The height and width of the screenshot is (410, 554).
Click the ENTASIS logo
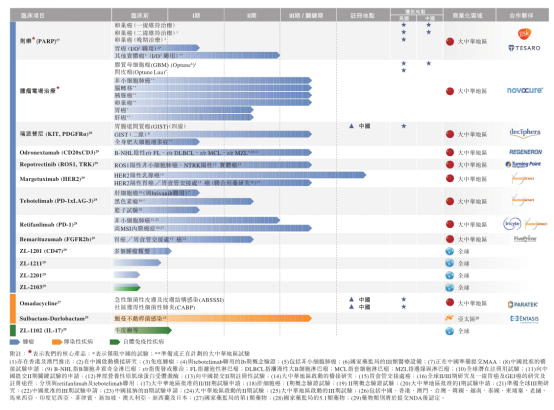524,319
